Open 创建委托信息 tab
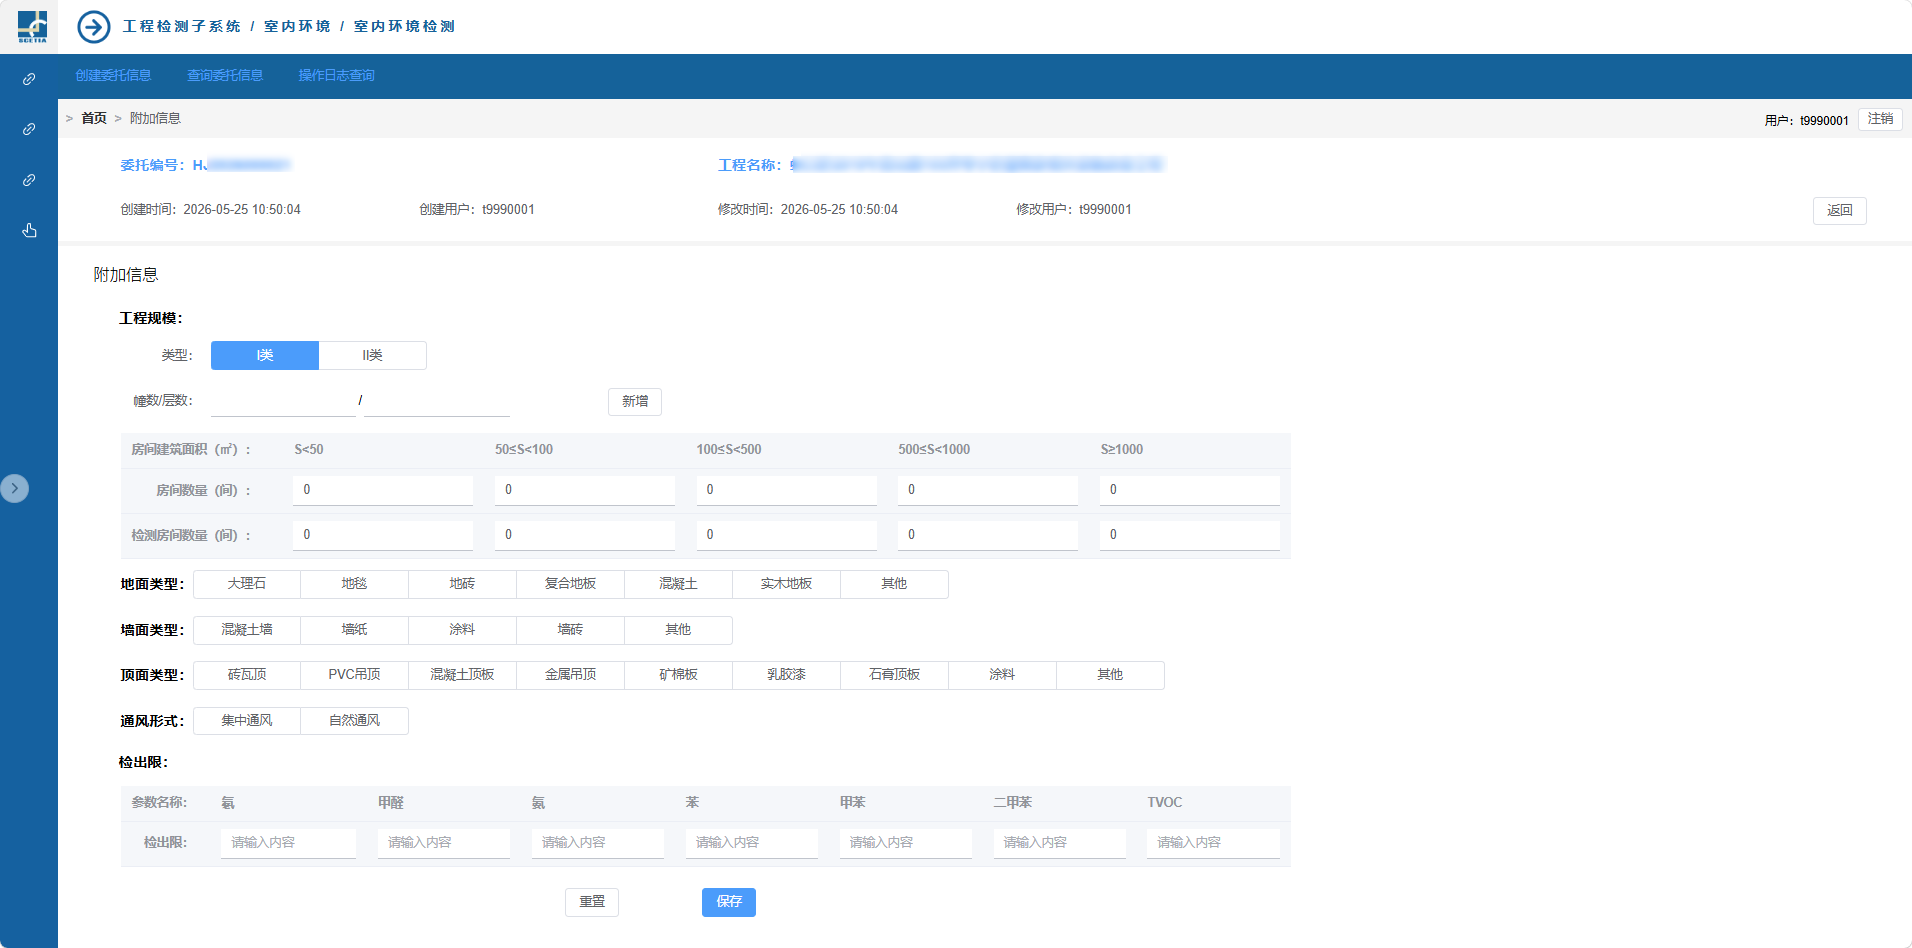Screen dimensions: 1912x948 coord(113,76)
